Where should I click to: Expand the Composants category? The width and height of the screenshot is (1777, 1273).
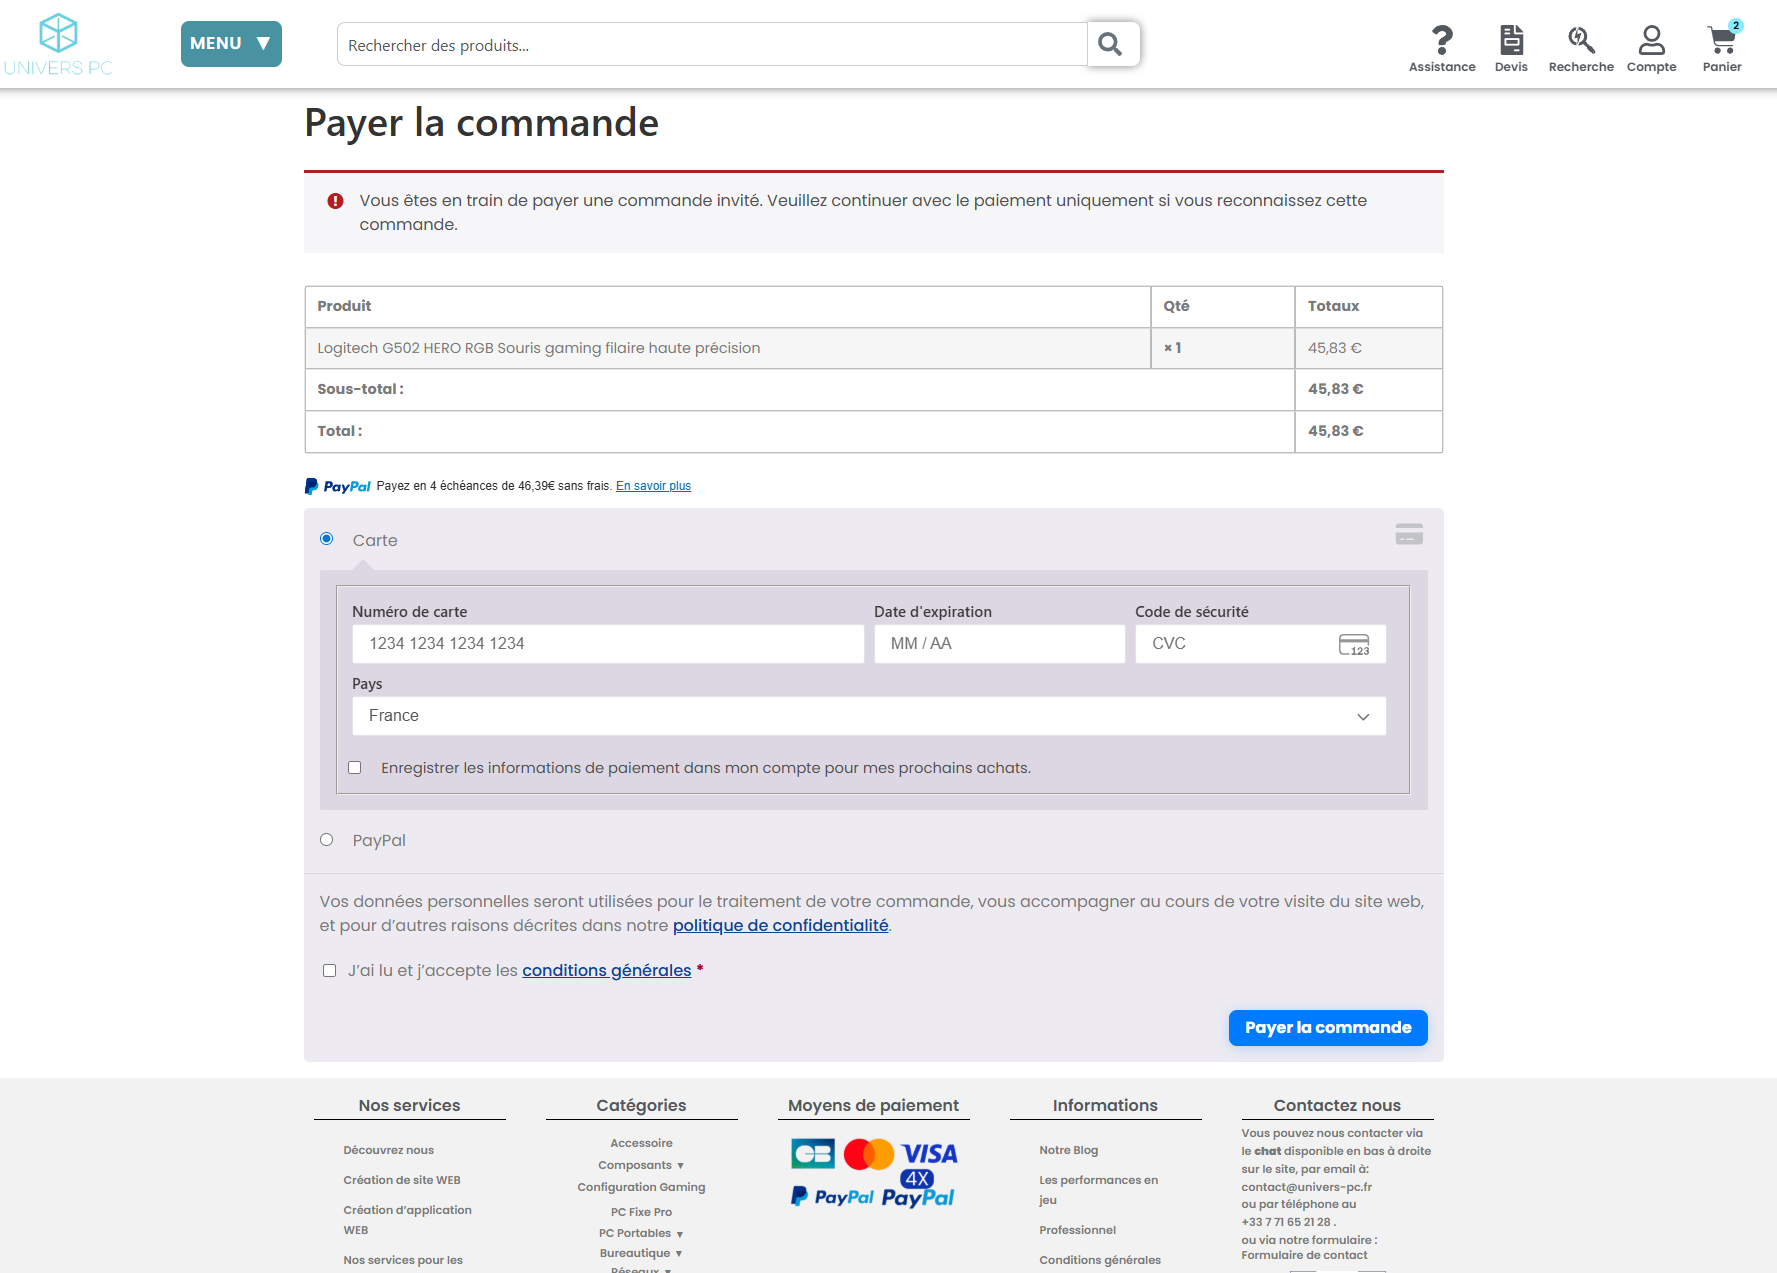pyautogui.click(x=641, y=1164)
